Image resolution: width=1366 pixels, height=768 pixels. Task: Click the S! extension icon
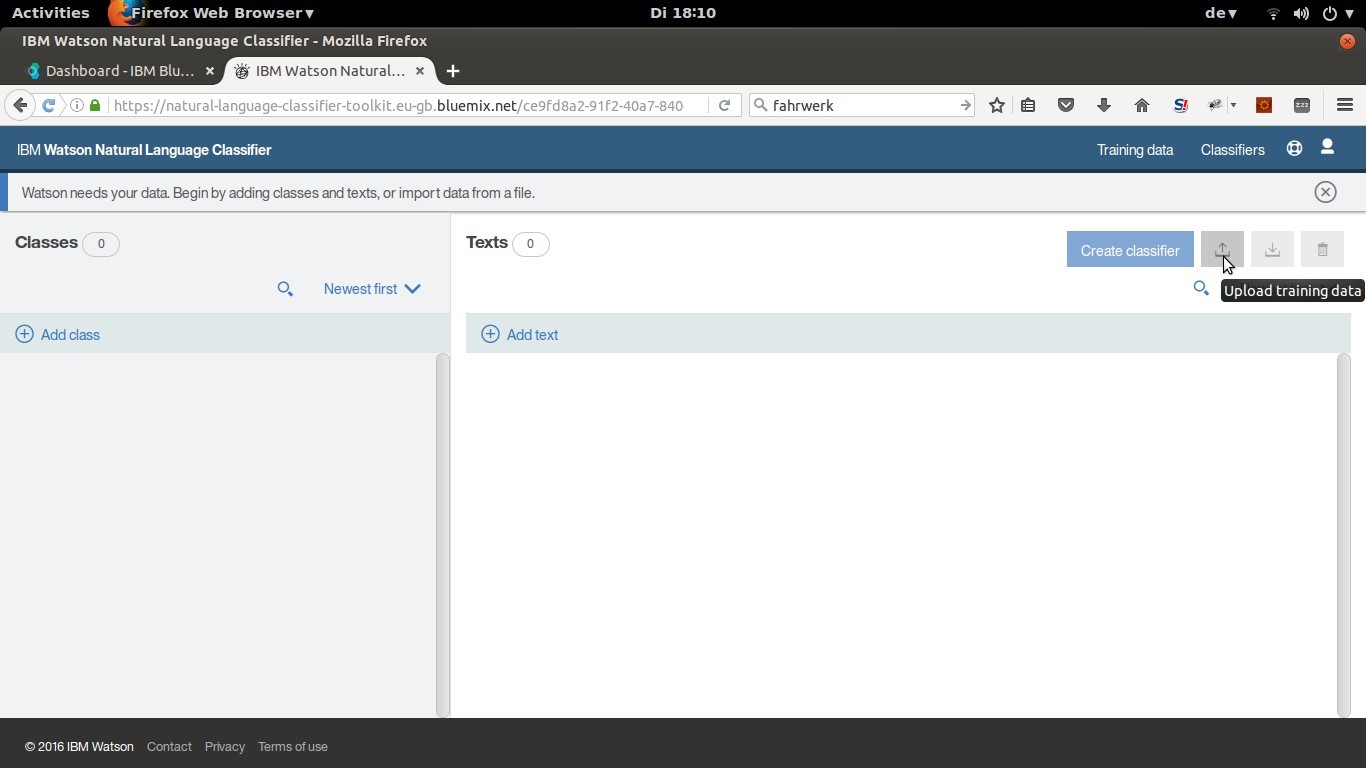(1180, 105)
